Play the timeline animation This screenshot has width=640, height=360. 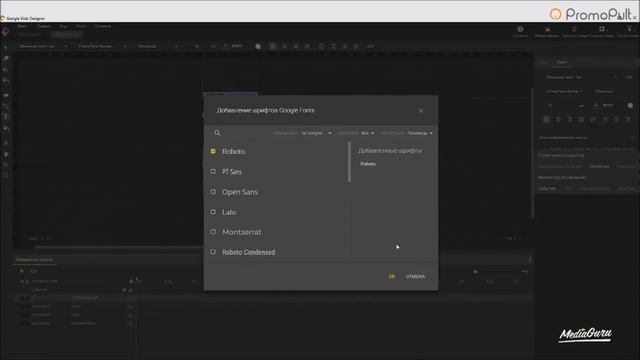[22, 271]
